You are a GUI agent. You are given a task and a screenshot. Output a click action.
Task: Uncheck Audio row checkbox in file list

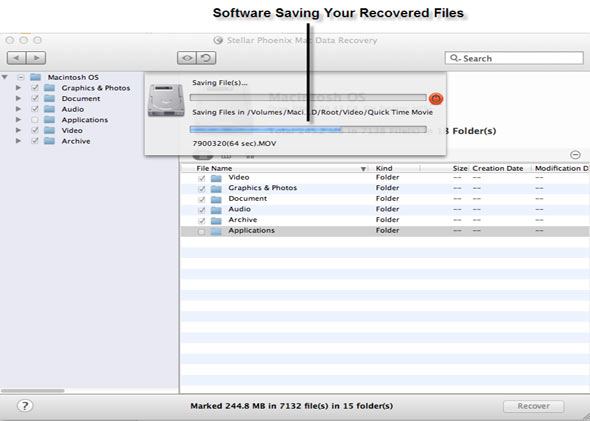202,210
